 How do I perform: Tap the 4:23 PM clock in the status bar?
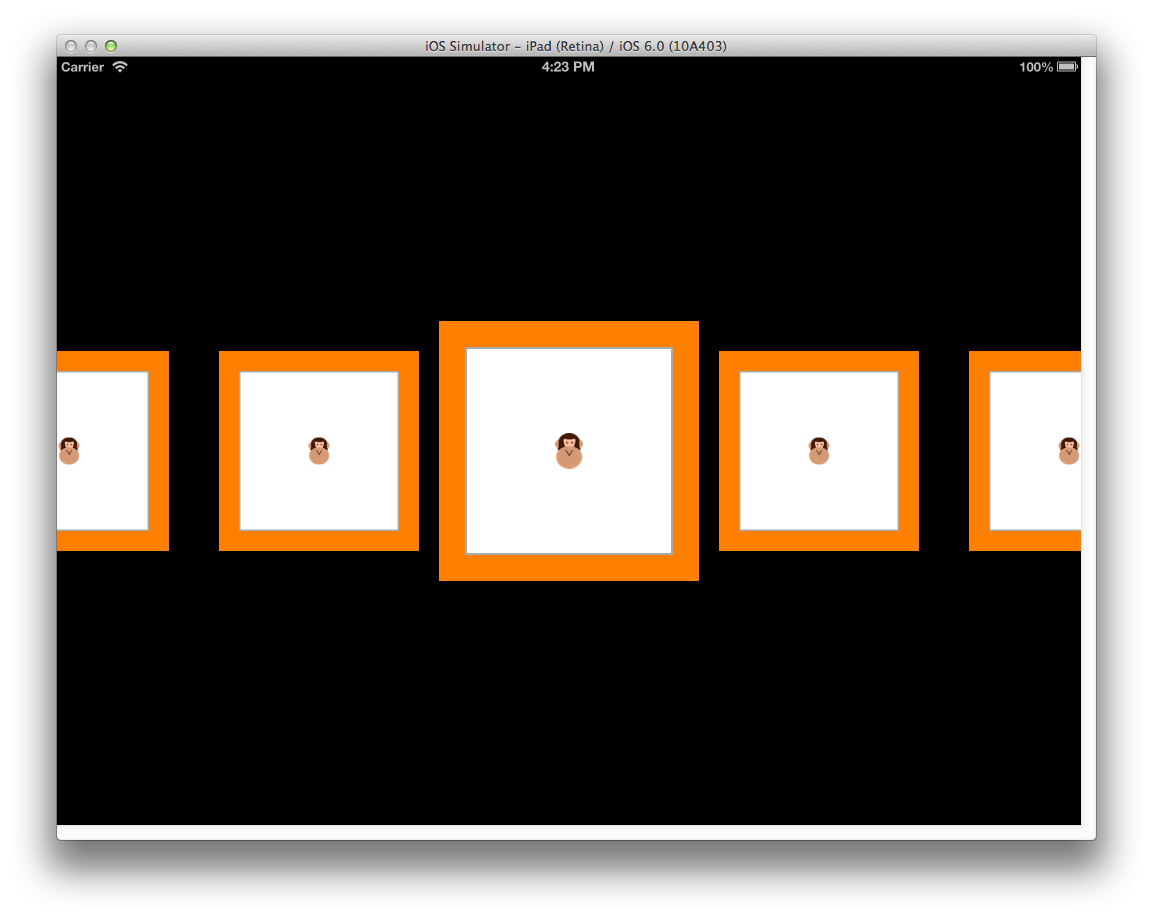coord(568,66)
